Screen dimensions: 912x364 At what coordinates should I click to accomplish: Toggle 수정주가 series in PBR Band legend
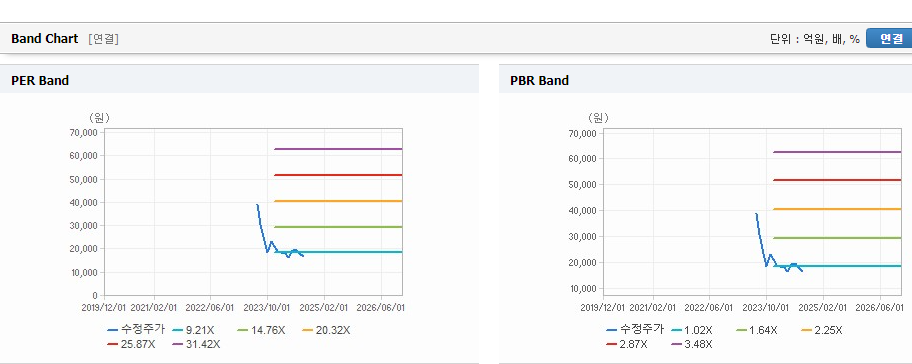click(x=635, y=330)
